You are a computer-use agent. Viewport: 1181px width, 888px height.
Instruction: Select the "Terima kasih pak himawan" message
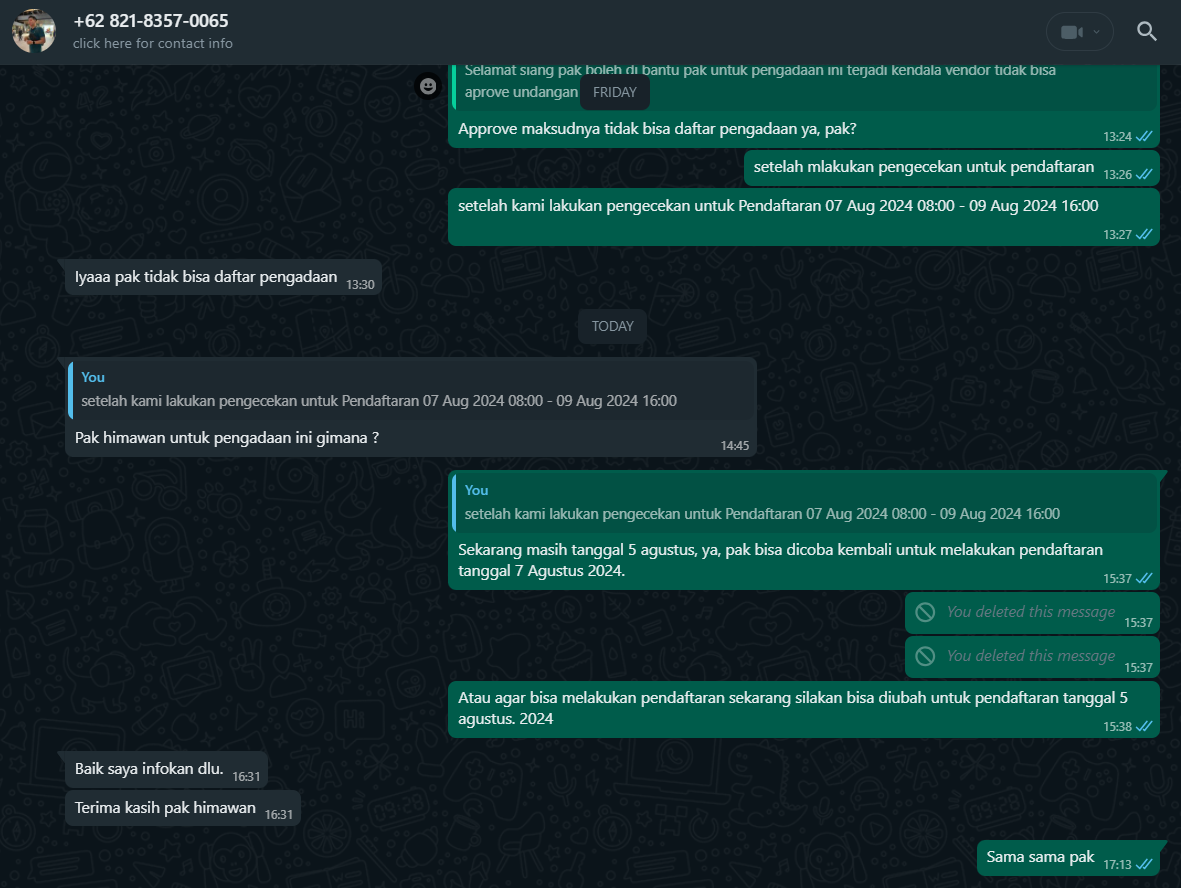coord(165,808)
